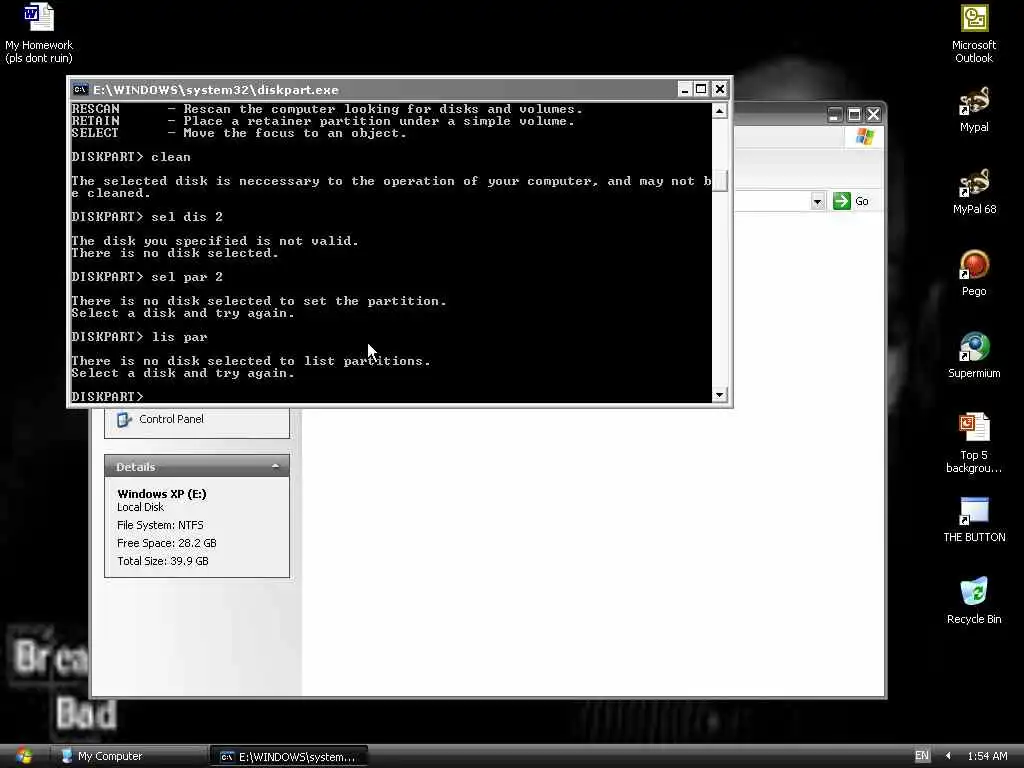Click the Windows flag logo in My Computer
Screen dimensions: 1024x768
(x=865, y=136)
